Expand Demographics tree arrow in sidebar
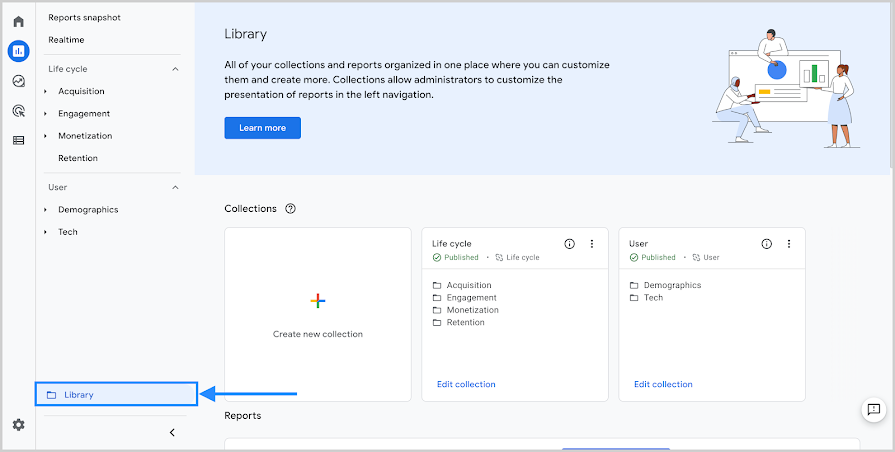895x452 pixels. coord(46,210)
